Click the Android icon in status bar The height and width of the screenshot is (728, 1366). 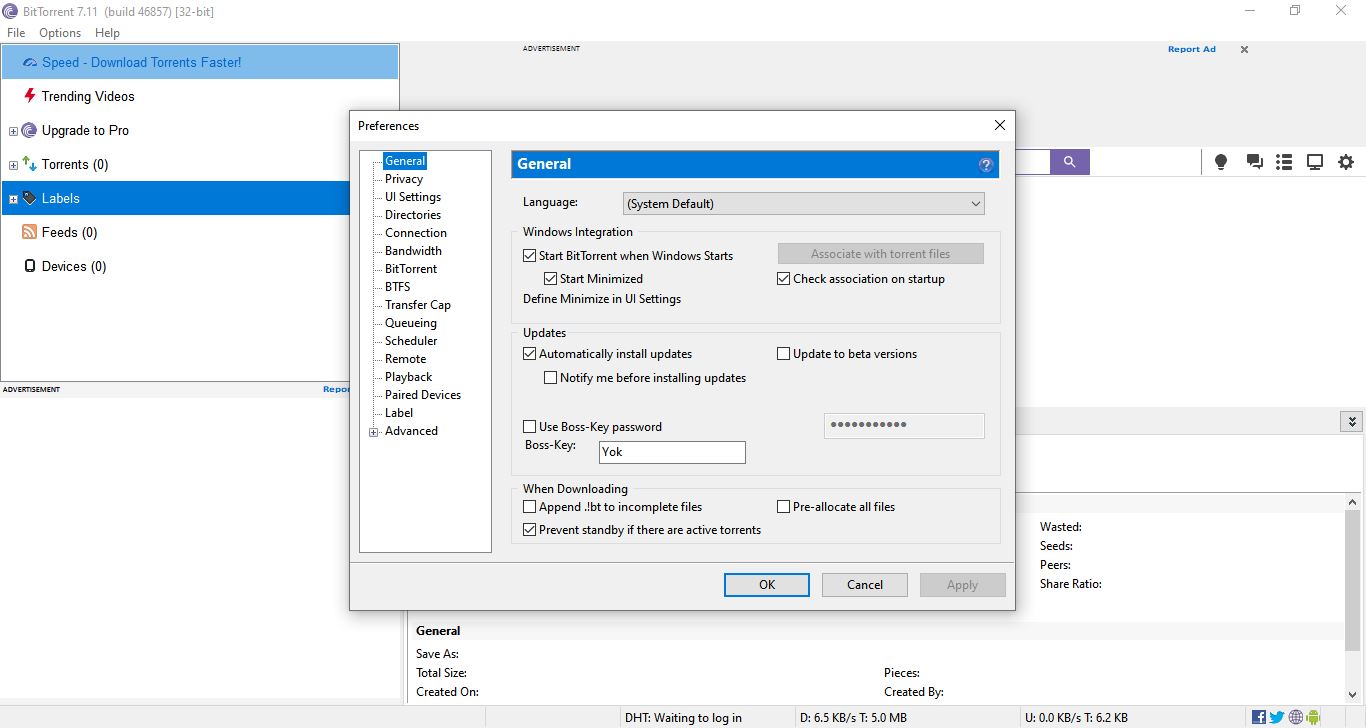(x=1314, y=717)
